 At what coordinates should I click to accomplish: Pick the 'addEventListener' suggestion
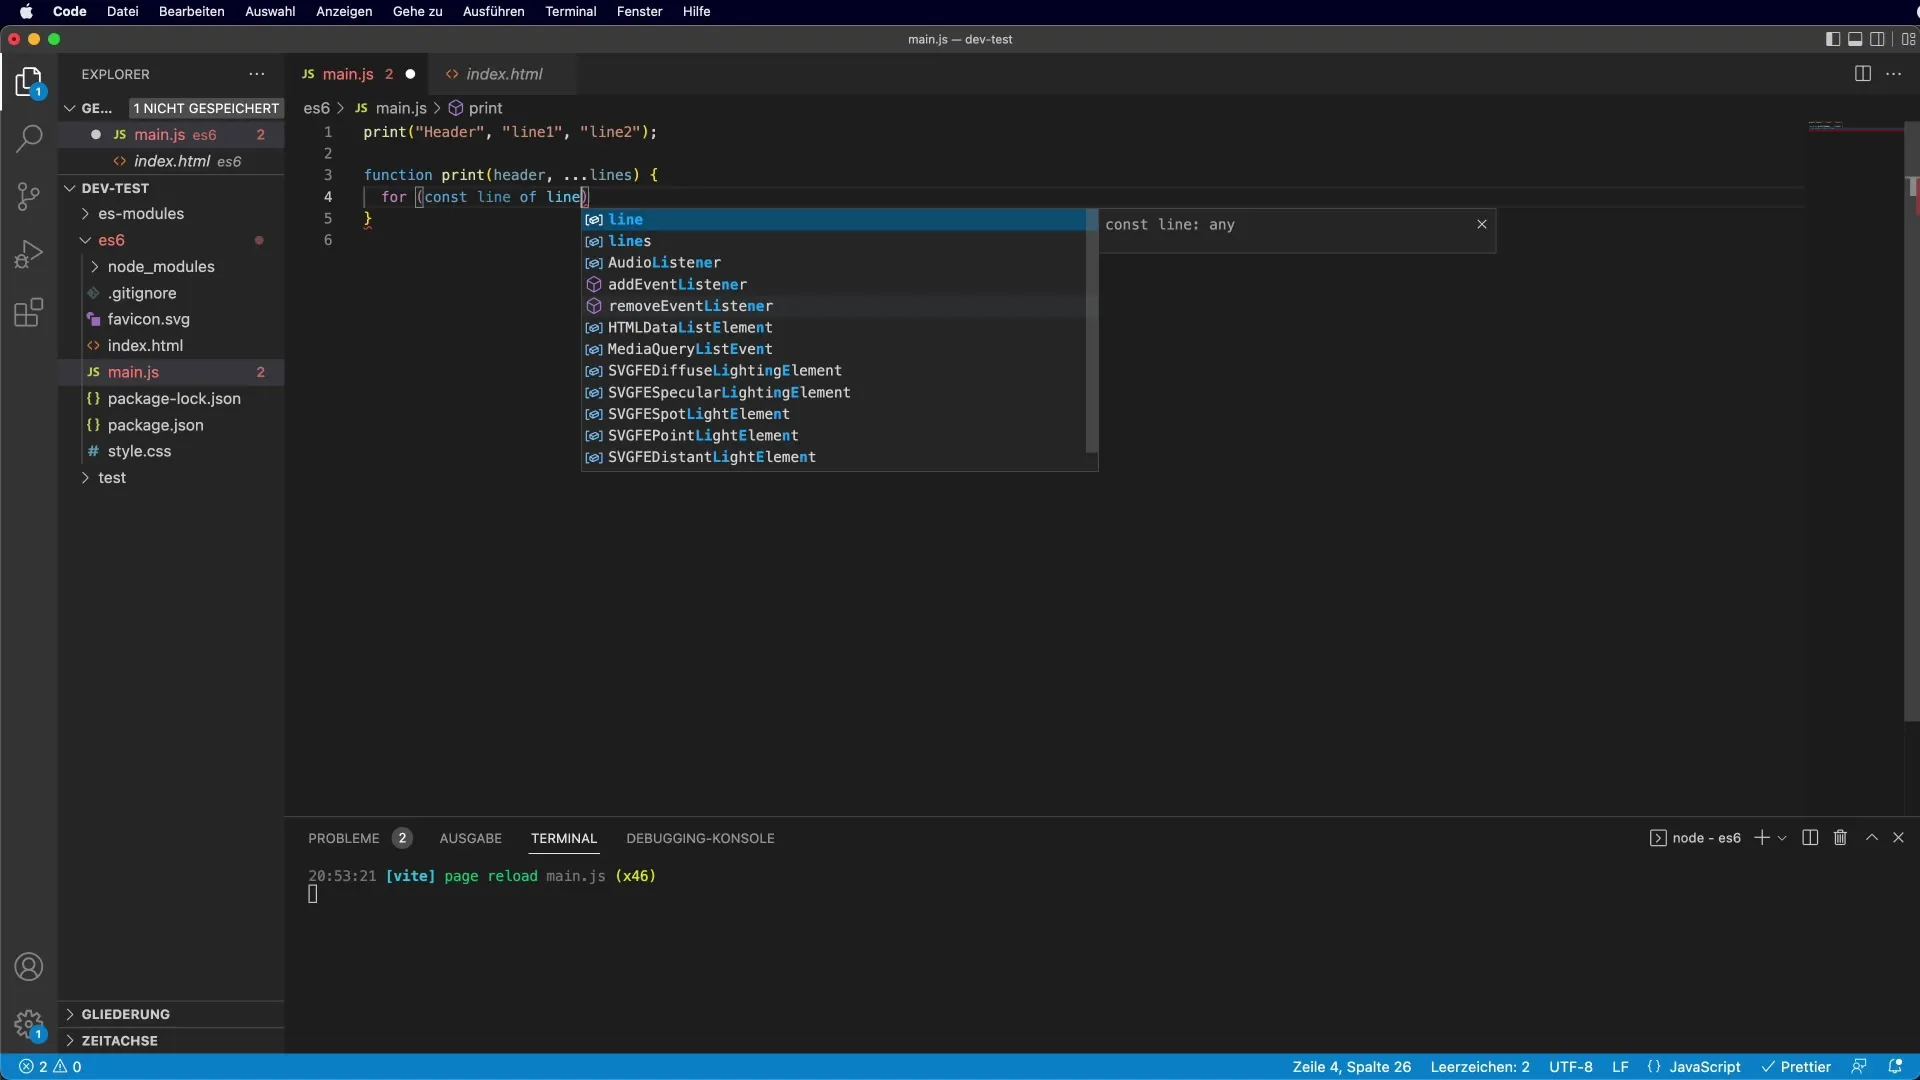835,285
